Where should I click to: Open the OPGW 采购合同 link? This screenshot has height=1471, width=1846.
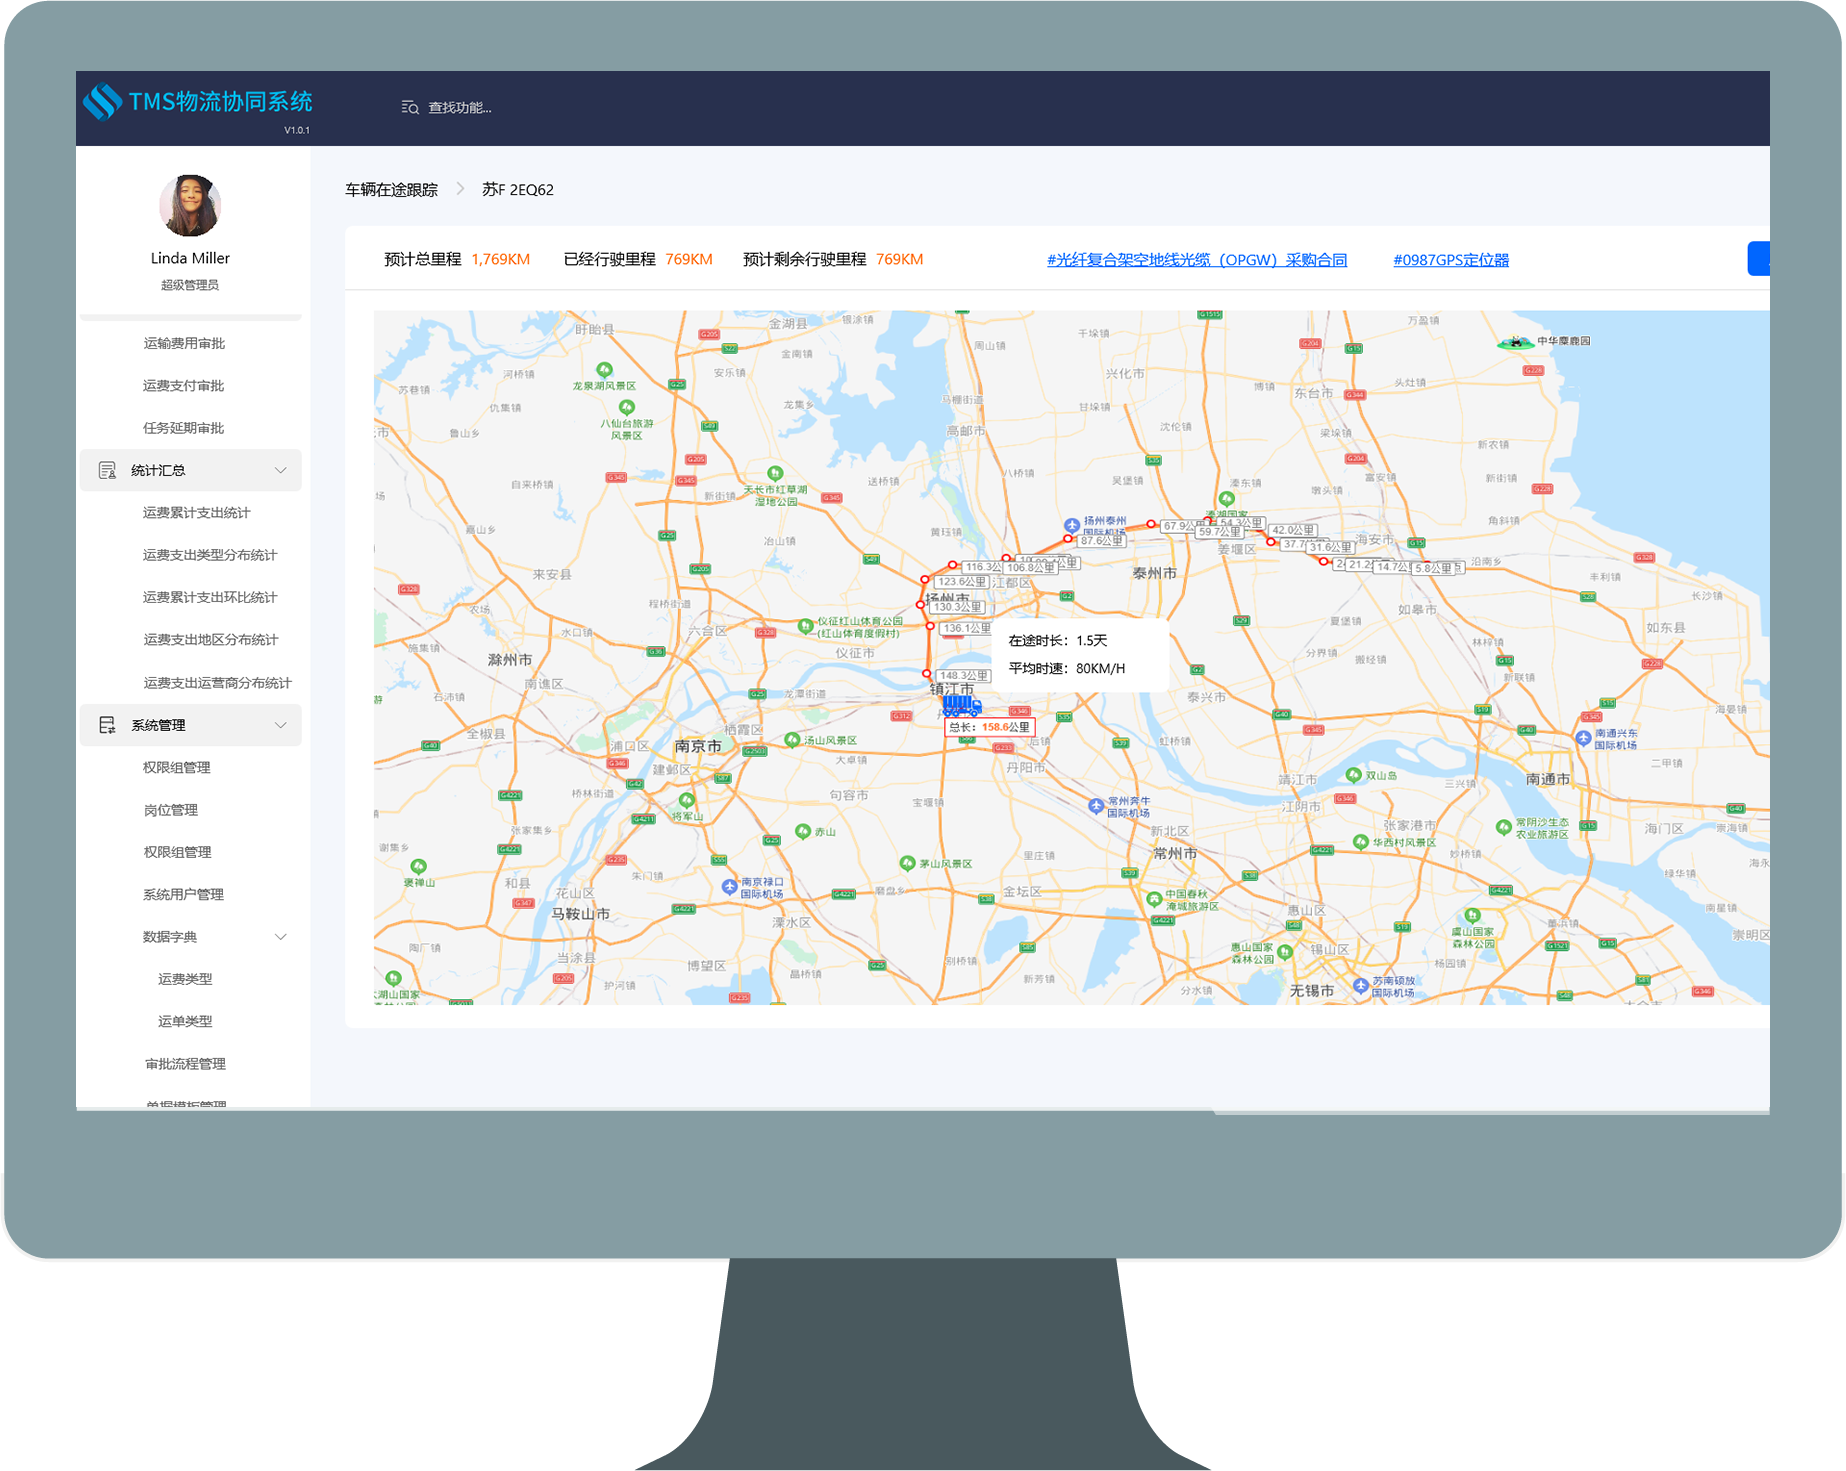click(1197, 260)
